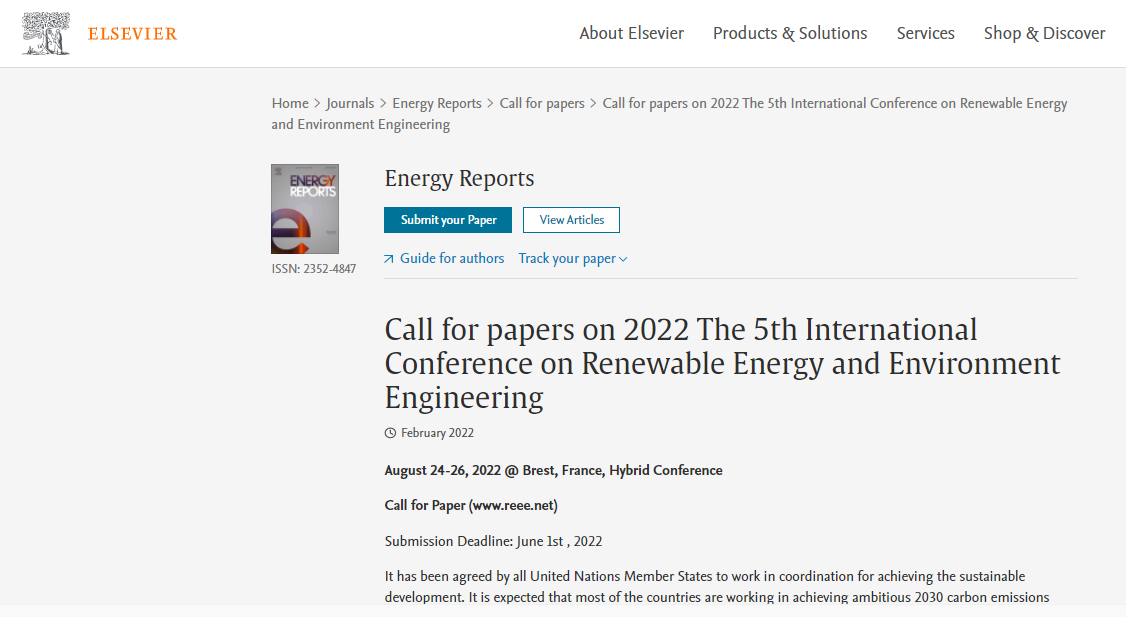Open the Energy Reports breadcrumb link
Screen dimensions: 1126x617
point(437,103)
